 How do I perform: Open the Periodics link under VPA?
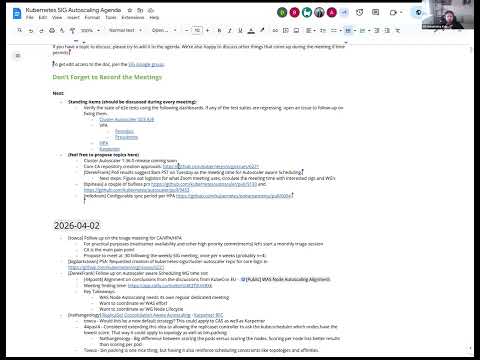[124, 131]
